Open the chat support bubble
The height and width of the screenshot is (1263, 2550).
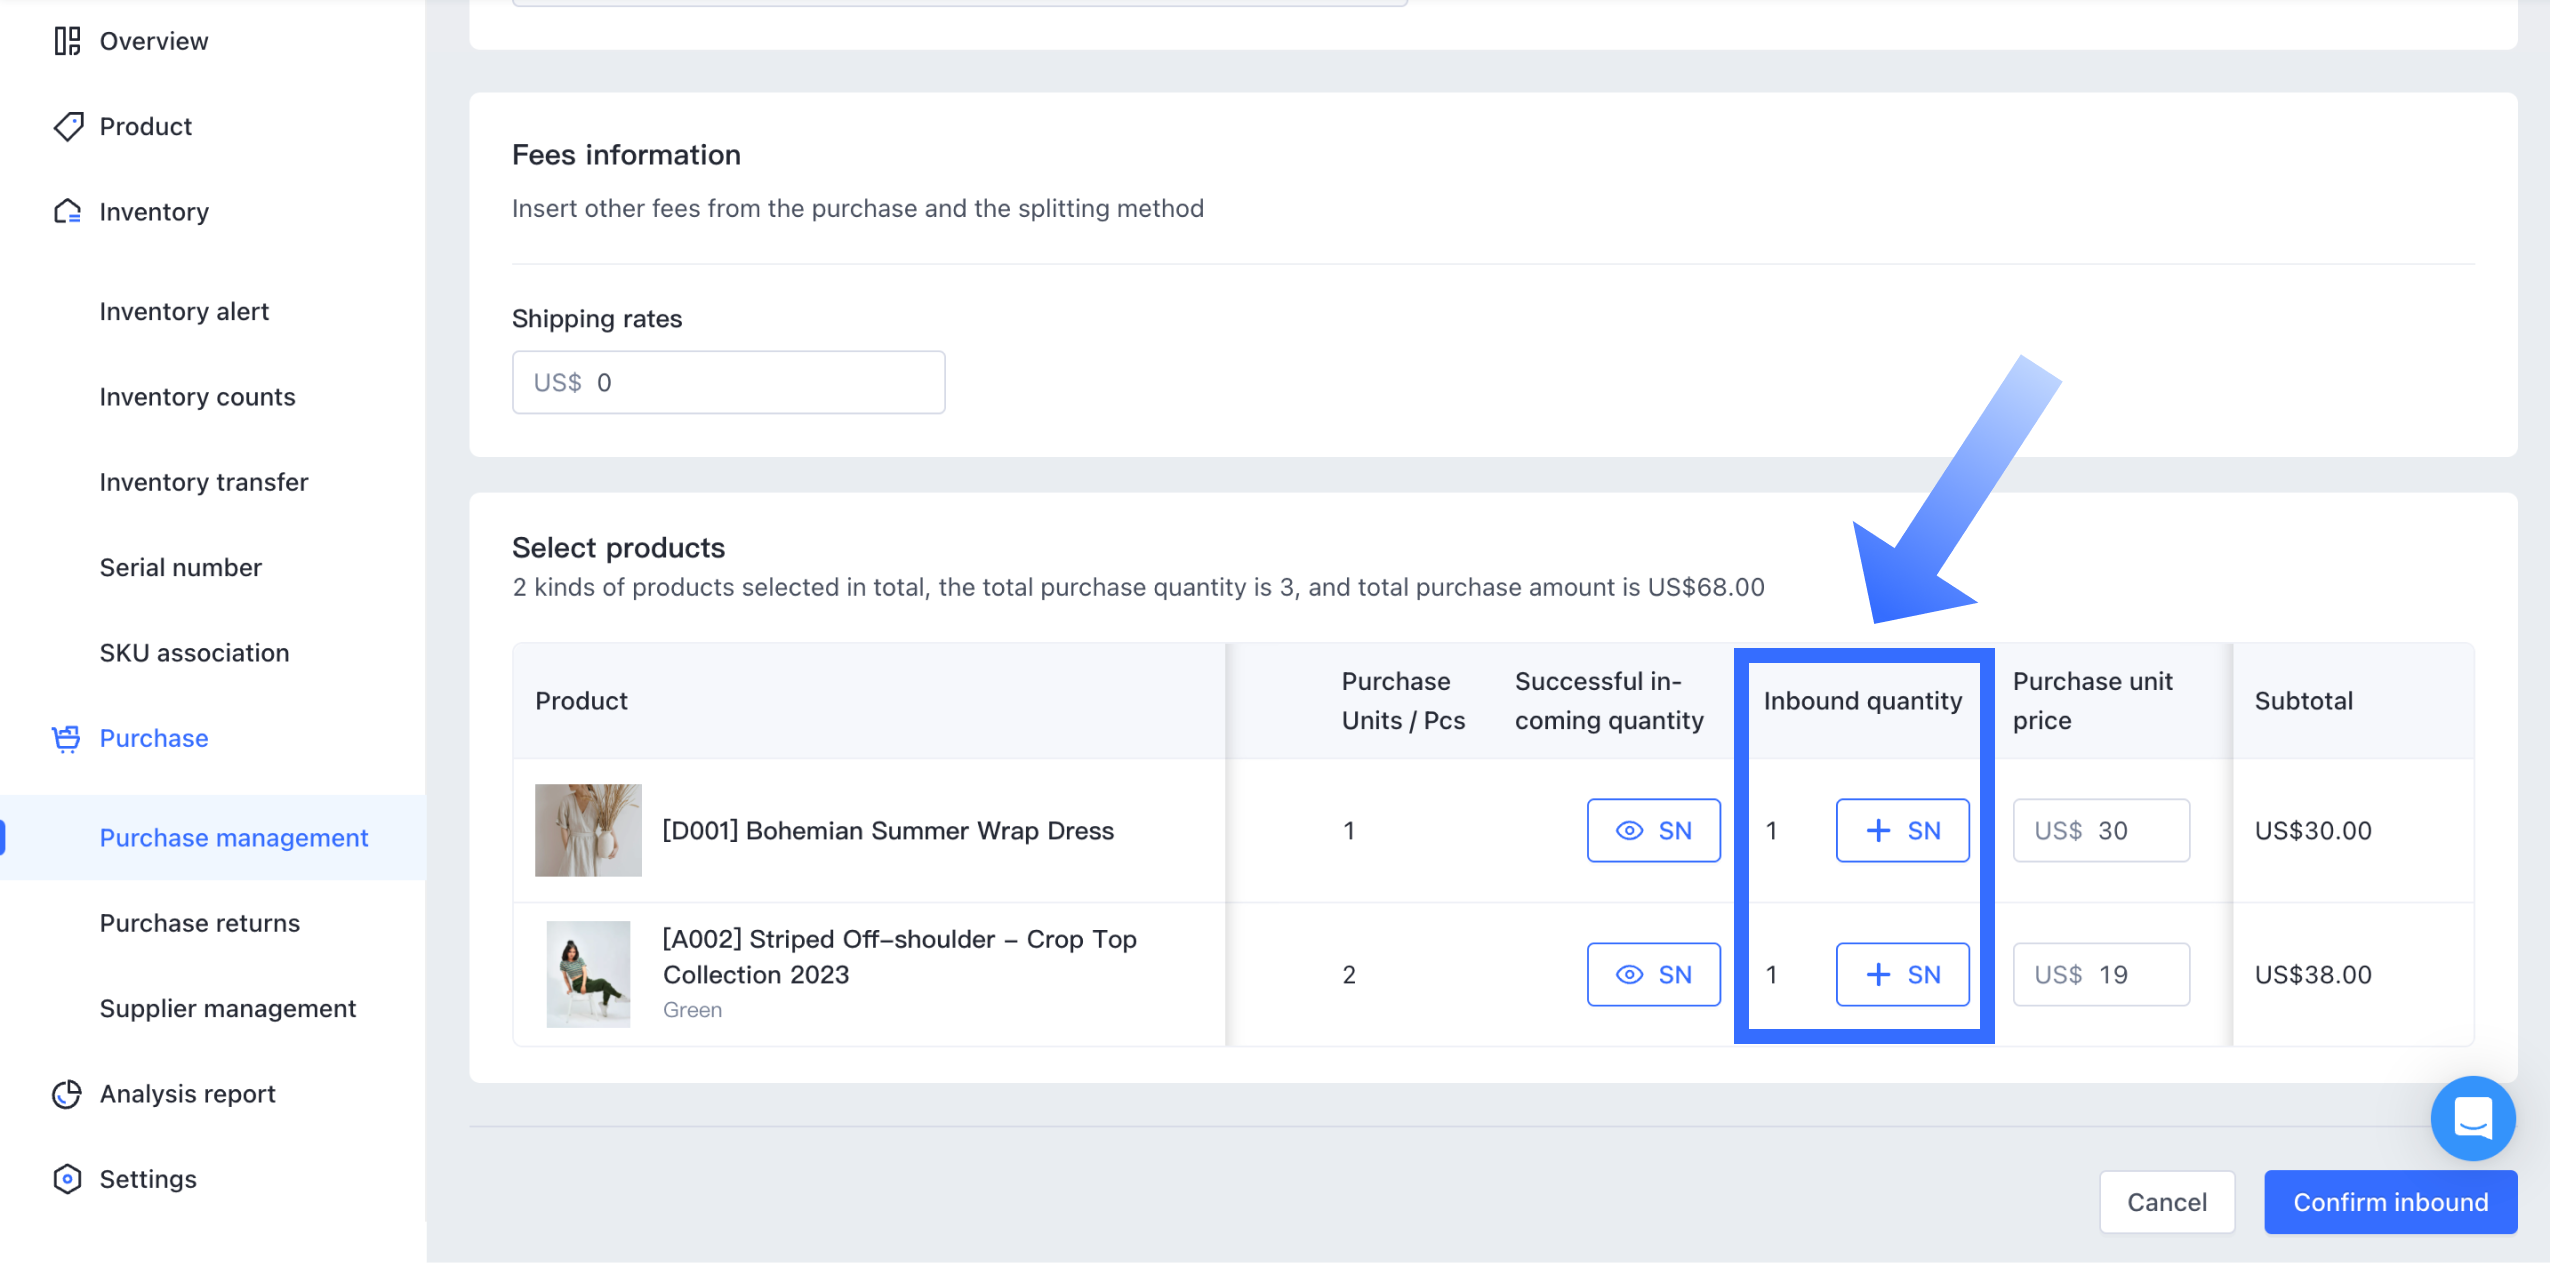click(x=2472, y=1118)
